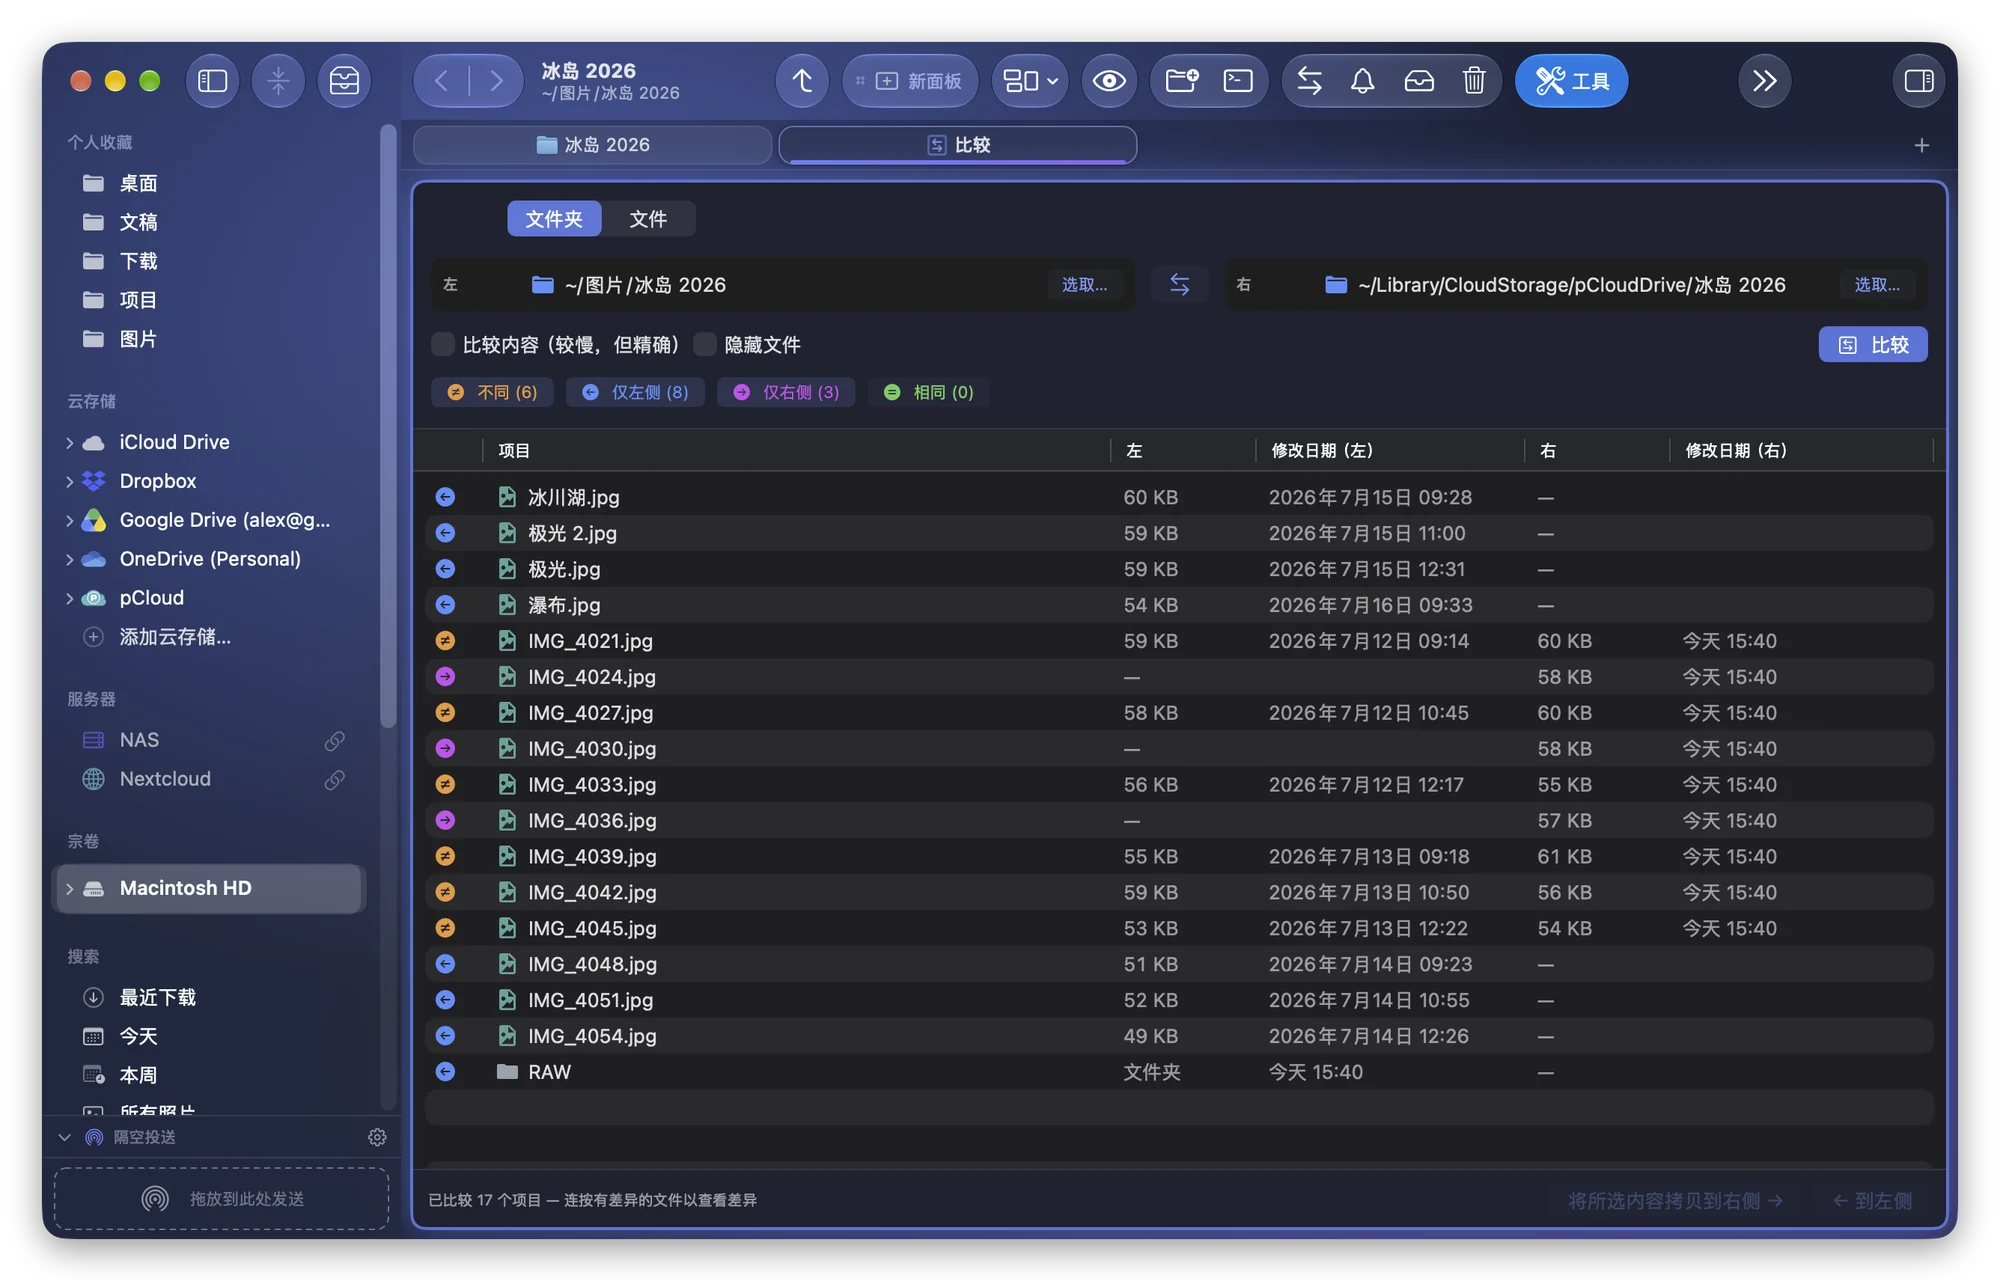Expand OneDrive (Personal) tree item
The width and height of the screenshot is (2000, 1281).
[69, 560]
